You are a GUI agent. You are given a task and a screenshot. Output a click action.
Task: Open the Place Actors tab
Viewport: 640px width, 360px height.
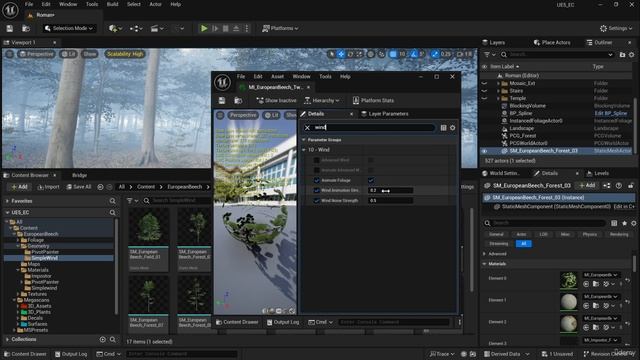pyautogui.click(x=552, y=42)
